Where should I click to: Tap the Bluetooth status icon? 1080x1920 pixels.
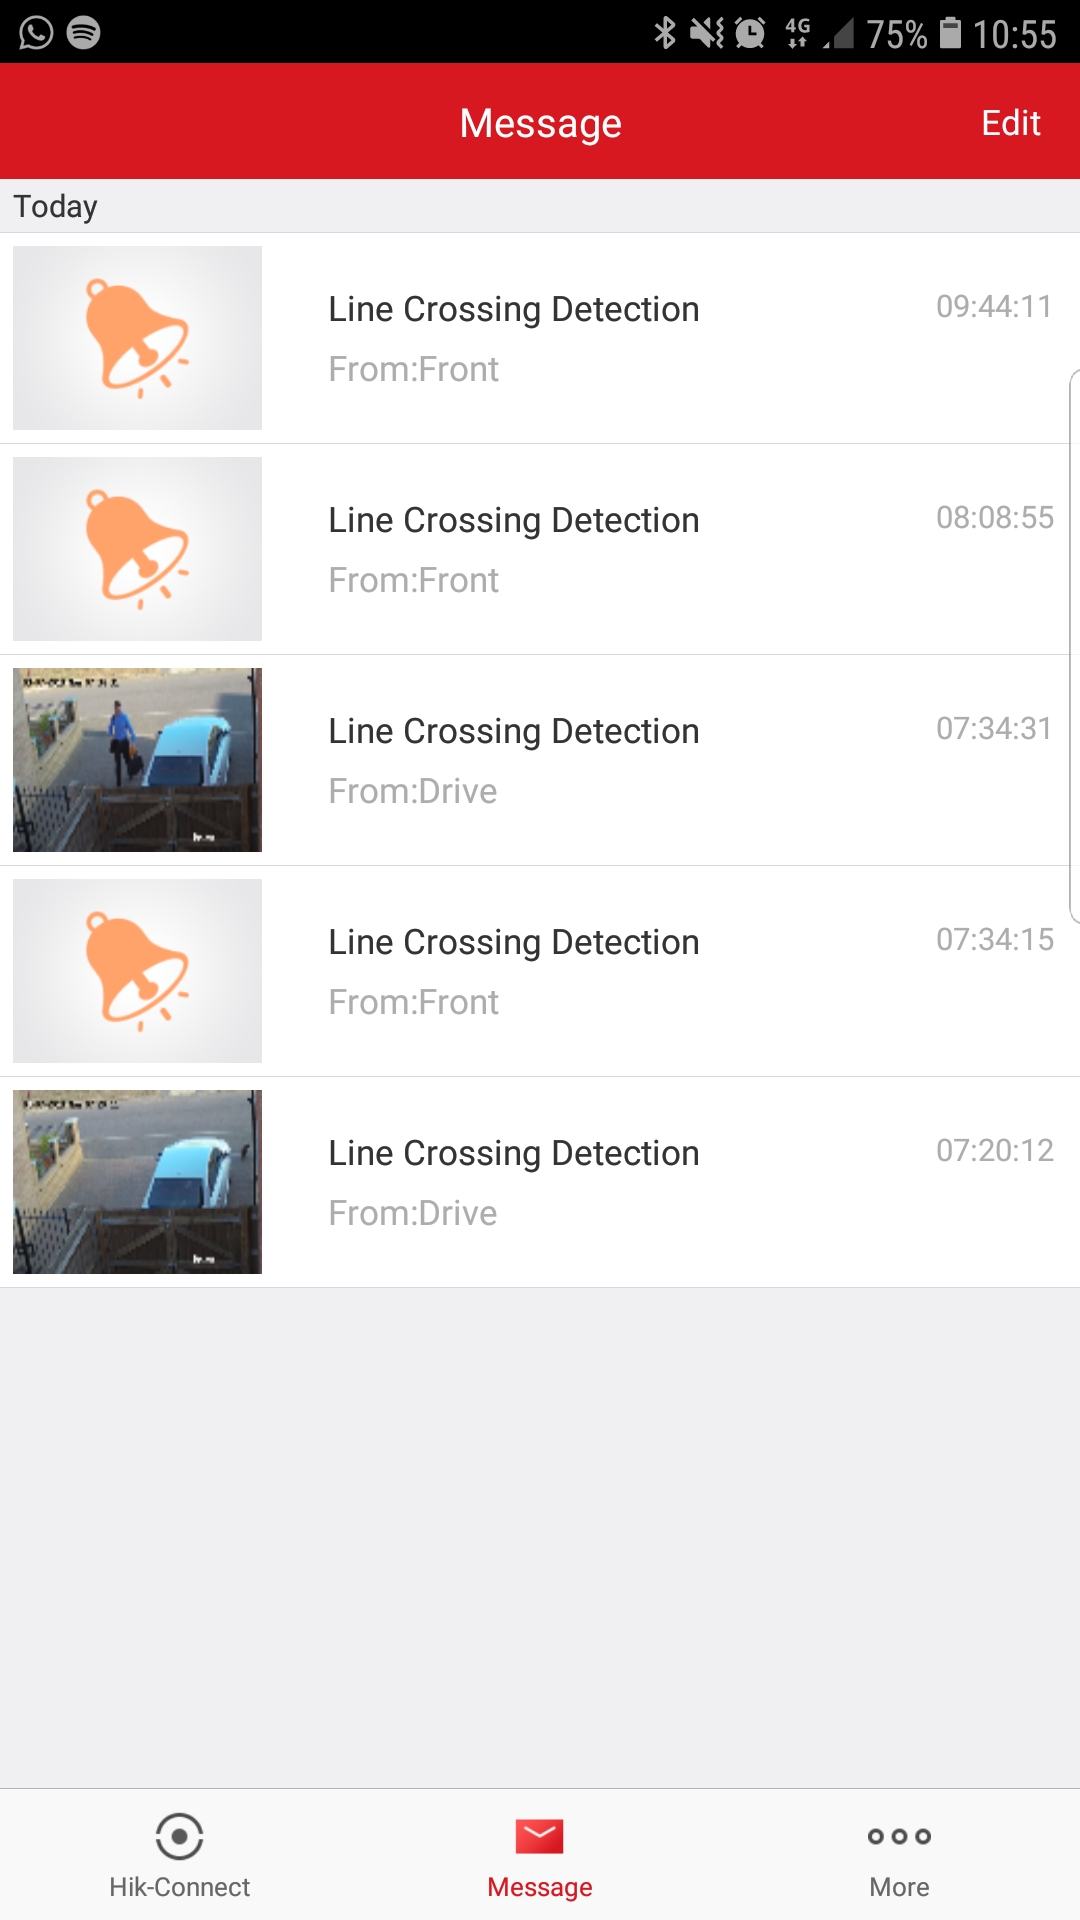(665, 33)
